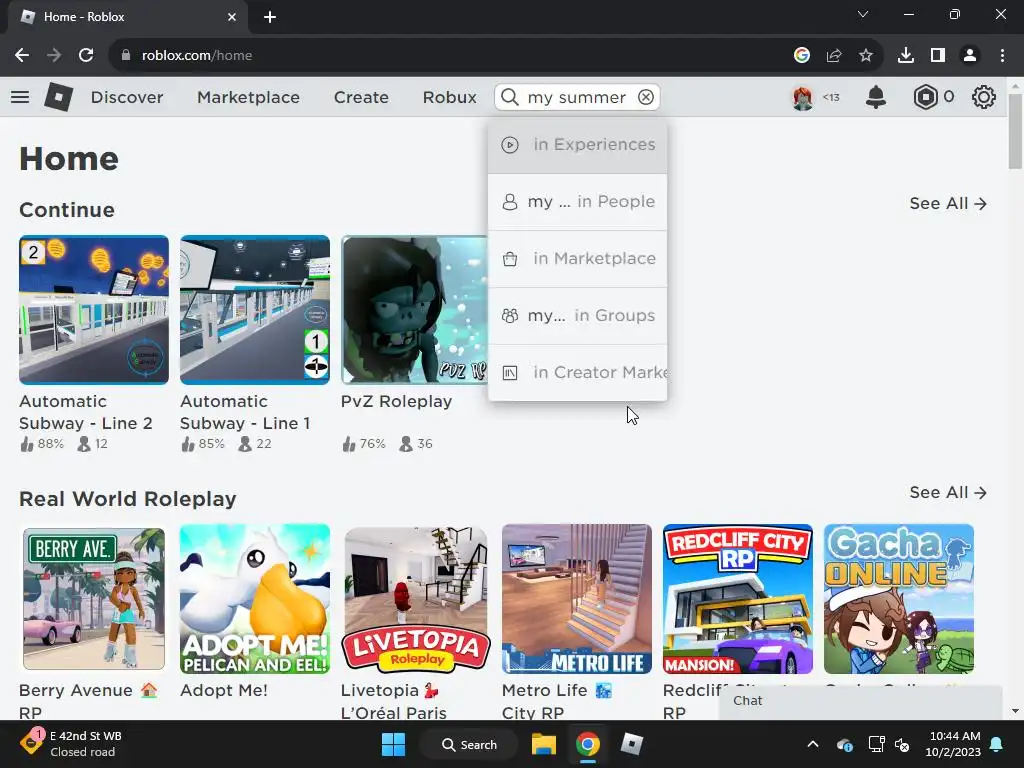Image resolution: width=1024 pixels, height=768 pixels.
Task: Click OneDrive cloud tray icon
Action: click(x=844, y=744)
